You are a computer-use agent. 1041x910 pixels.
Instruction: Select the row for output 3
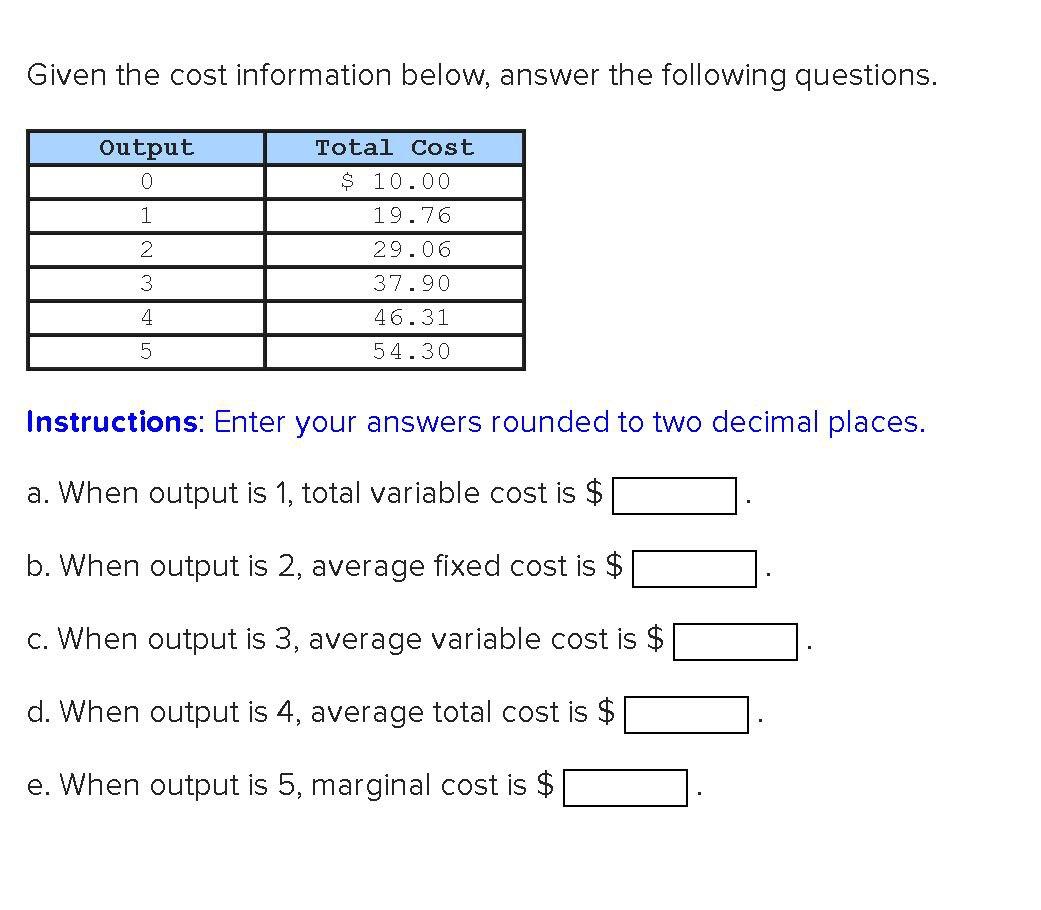tap(146, 283)
